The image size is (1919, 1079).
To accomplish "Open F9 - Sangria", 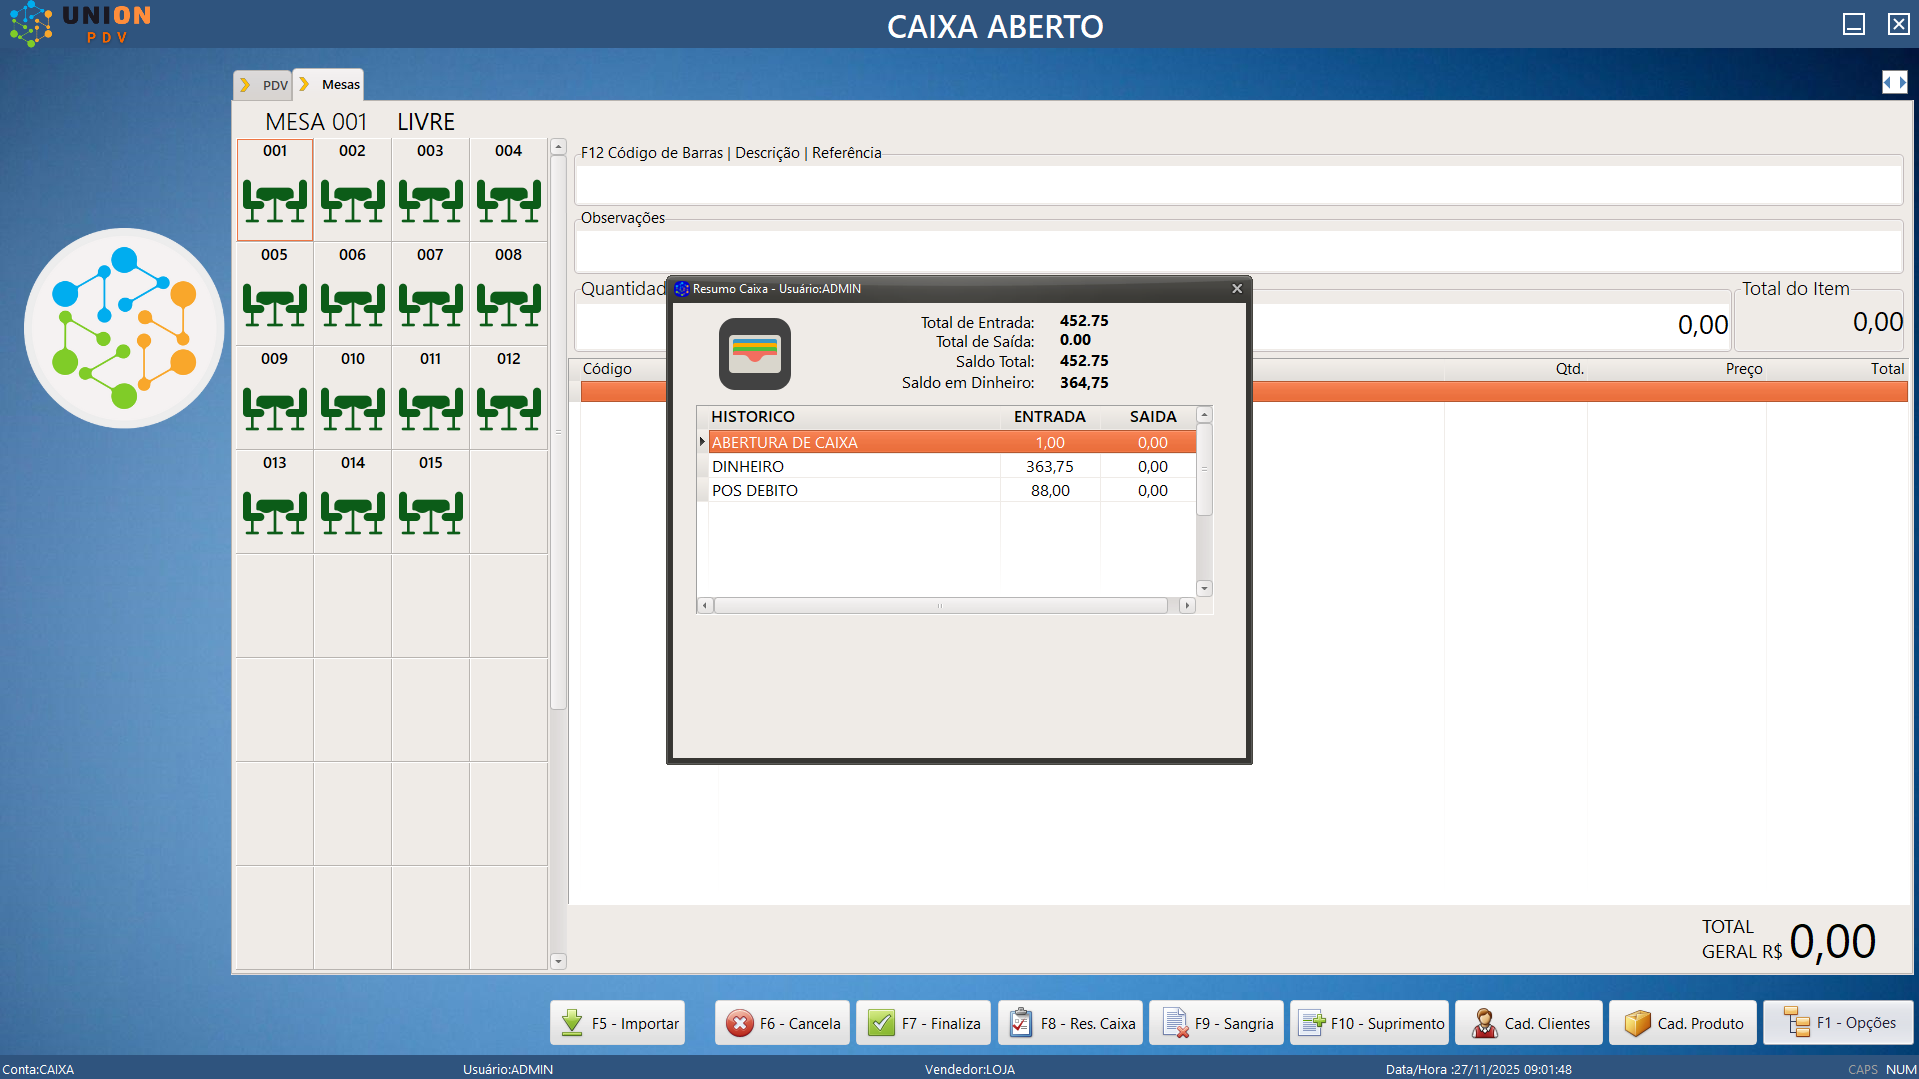I will (x=1216, y=1023).
